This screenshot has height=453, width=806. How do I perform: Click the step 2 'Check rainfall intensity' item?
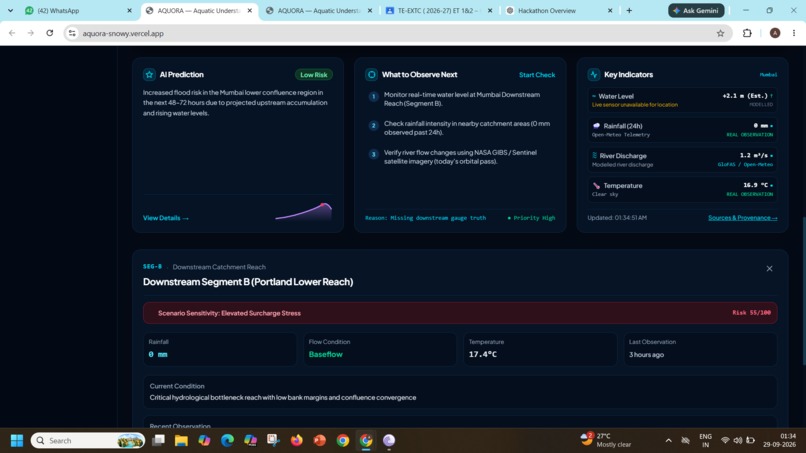pyautogui.click(x=461, y=128)
